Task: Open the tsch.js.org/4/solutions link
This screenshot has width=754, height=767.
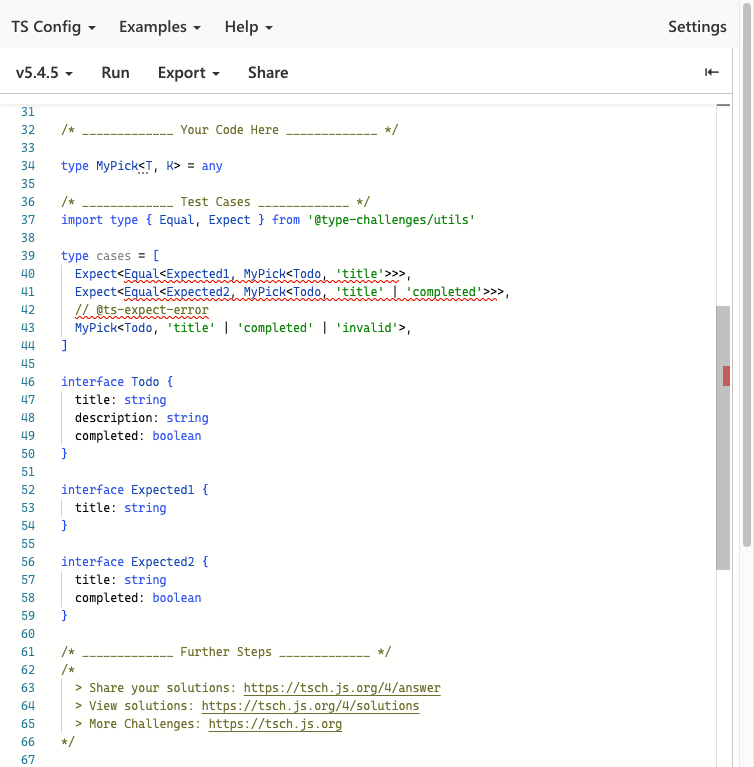Action: [310, 706]
